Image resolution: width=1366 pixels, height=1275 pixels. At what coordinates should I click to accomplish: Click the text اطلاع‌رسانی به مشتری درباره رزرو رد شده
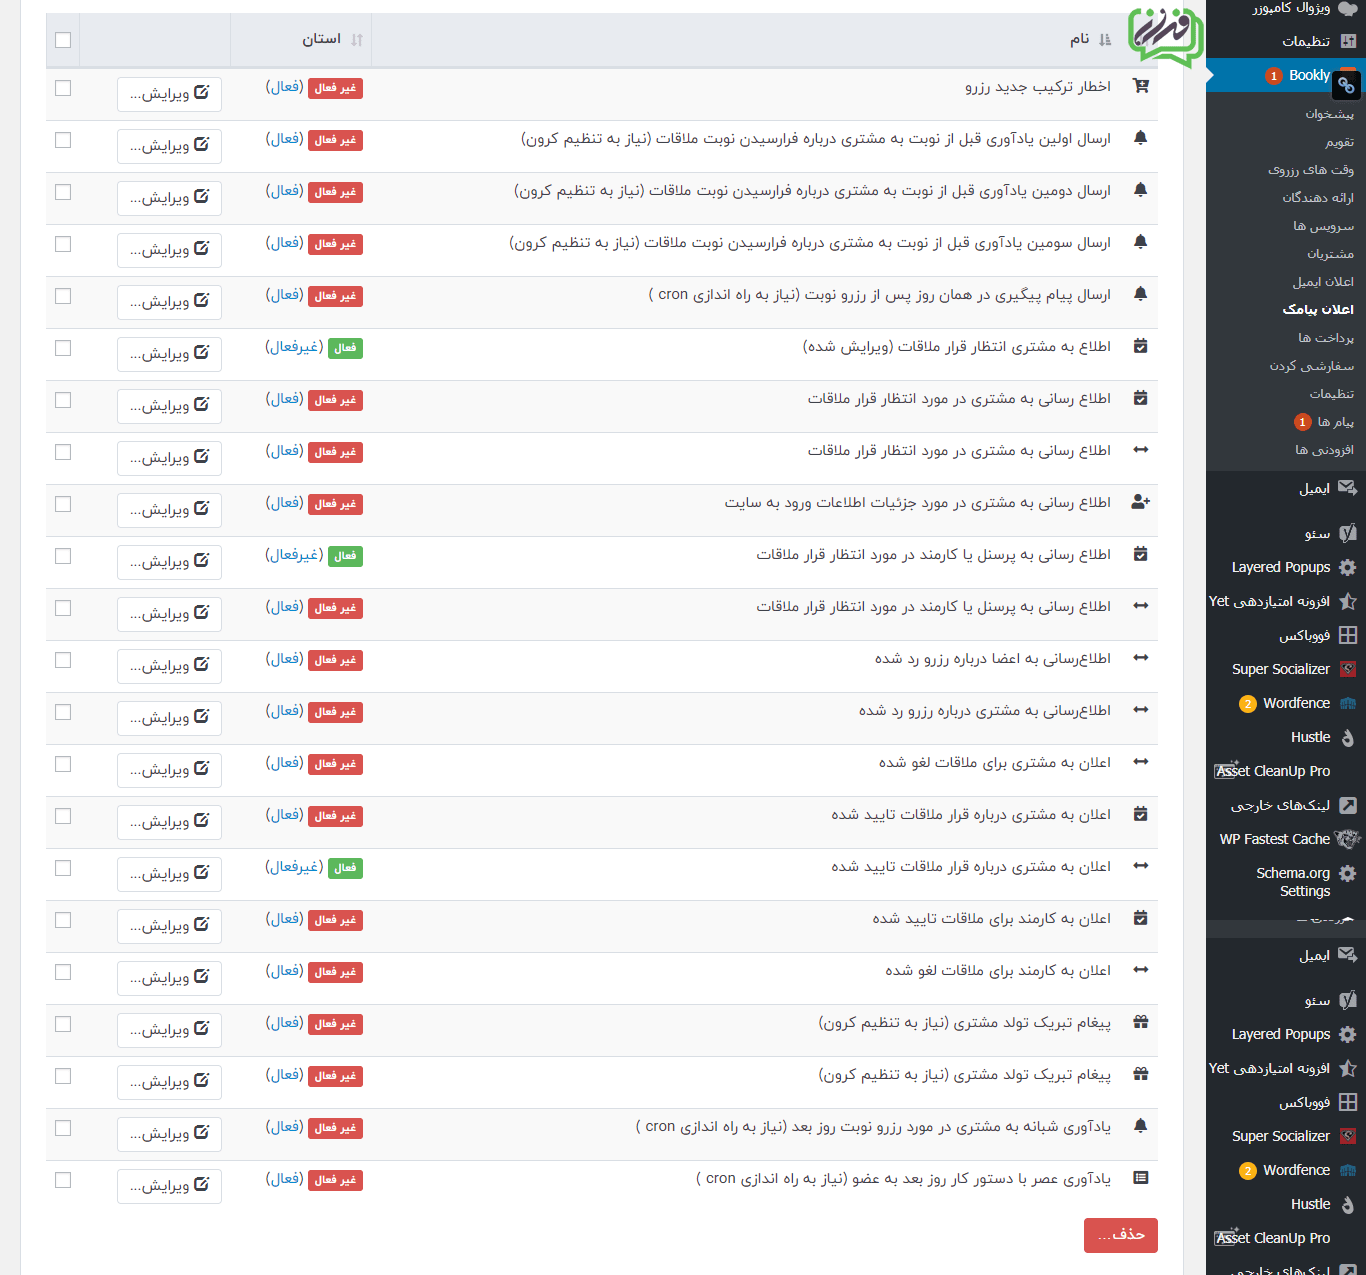985,710
